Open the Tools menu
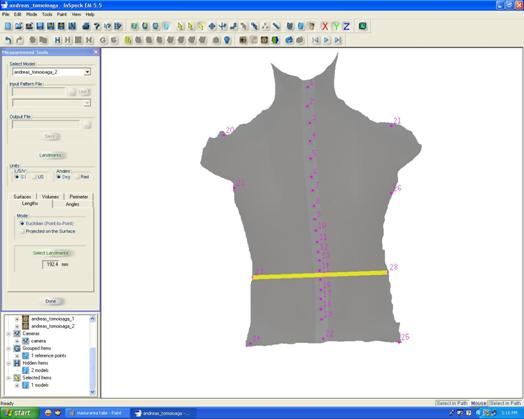 coord(47,14)
